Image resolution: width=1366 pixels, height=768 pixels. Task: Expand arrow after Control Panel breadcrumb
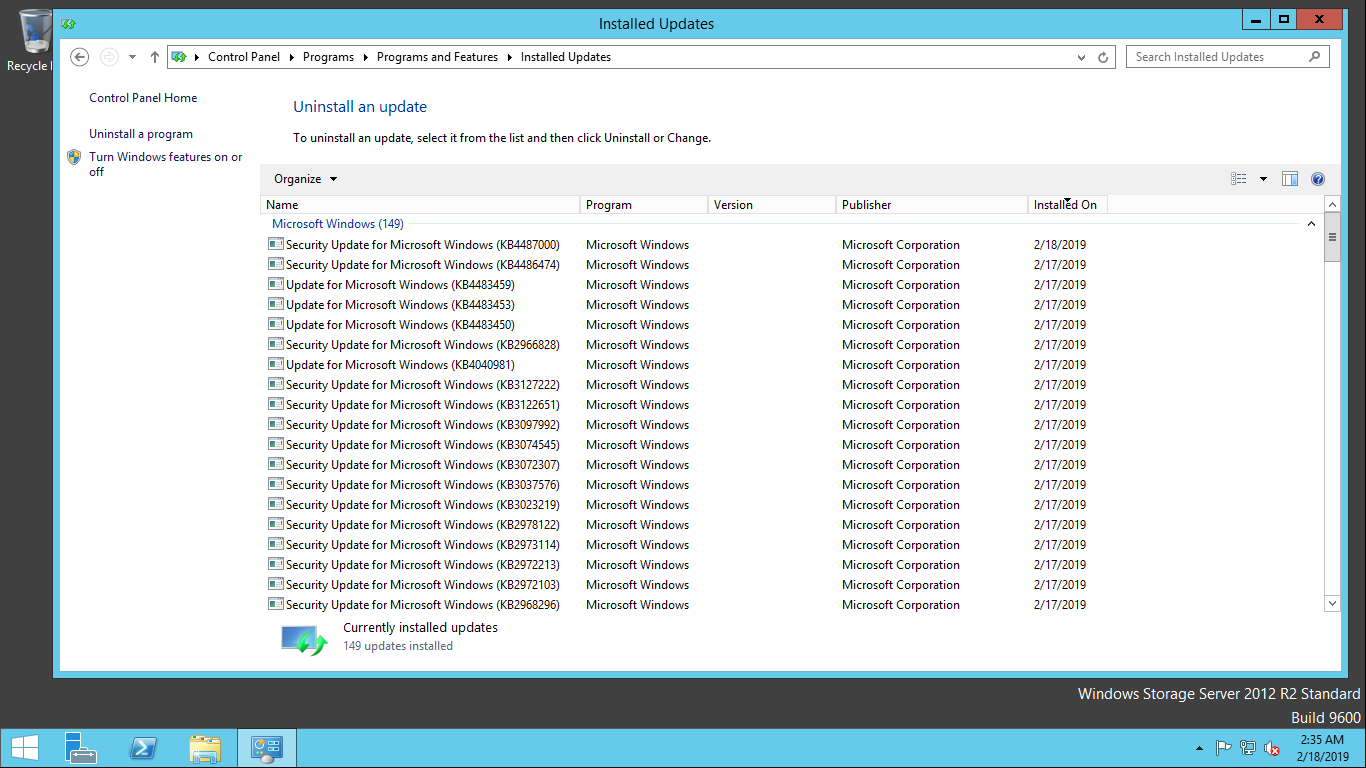point(292,57)
